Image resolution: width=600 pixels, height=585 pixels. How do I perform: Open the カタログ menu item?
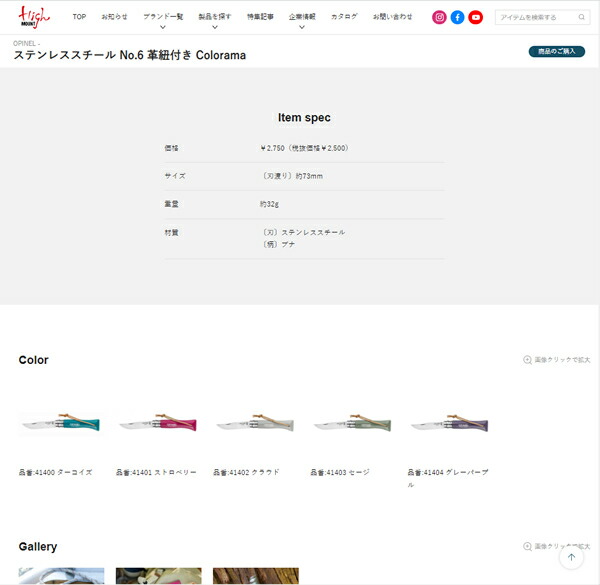point(344,17)
